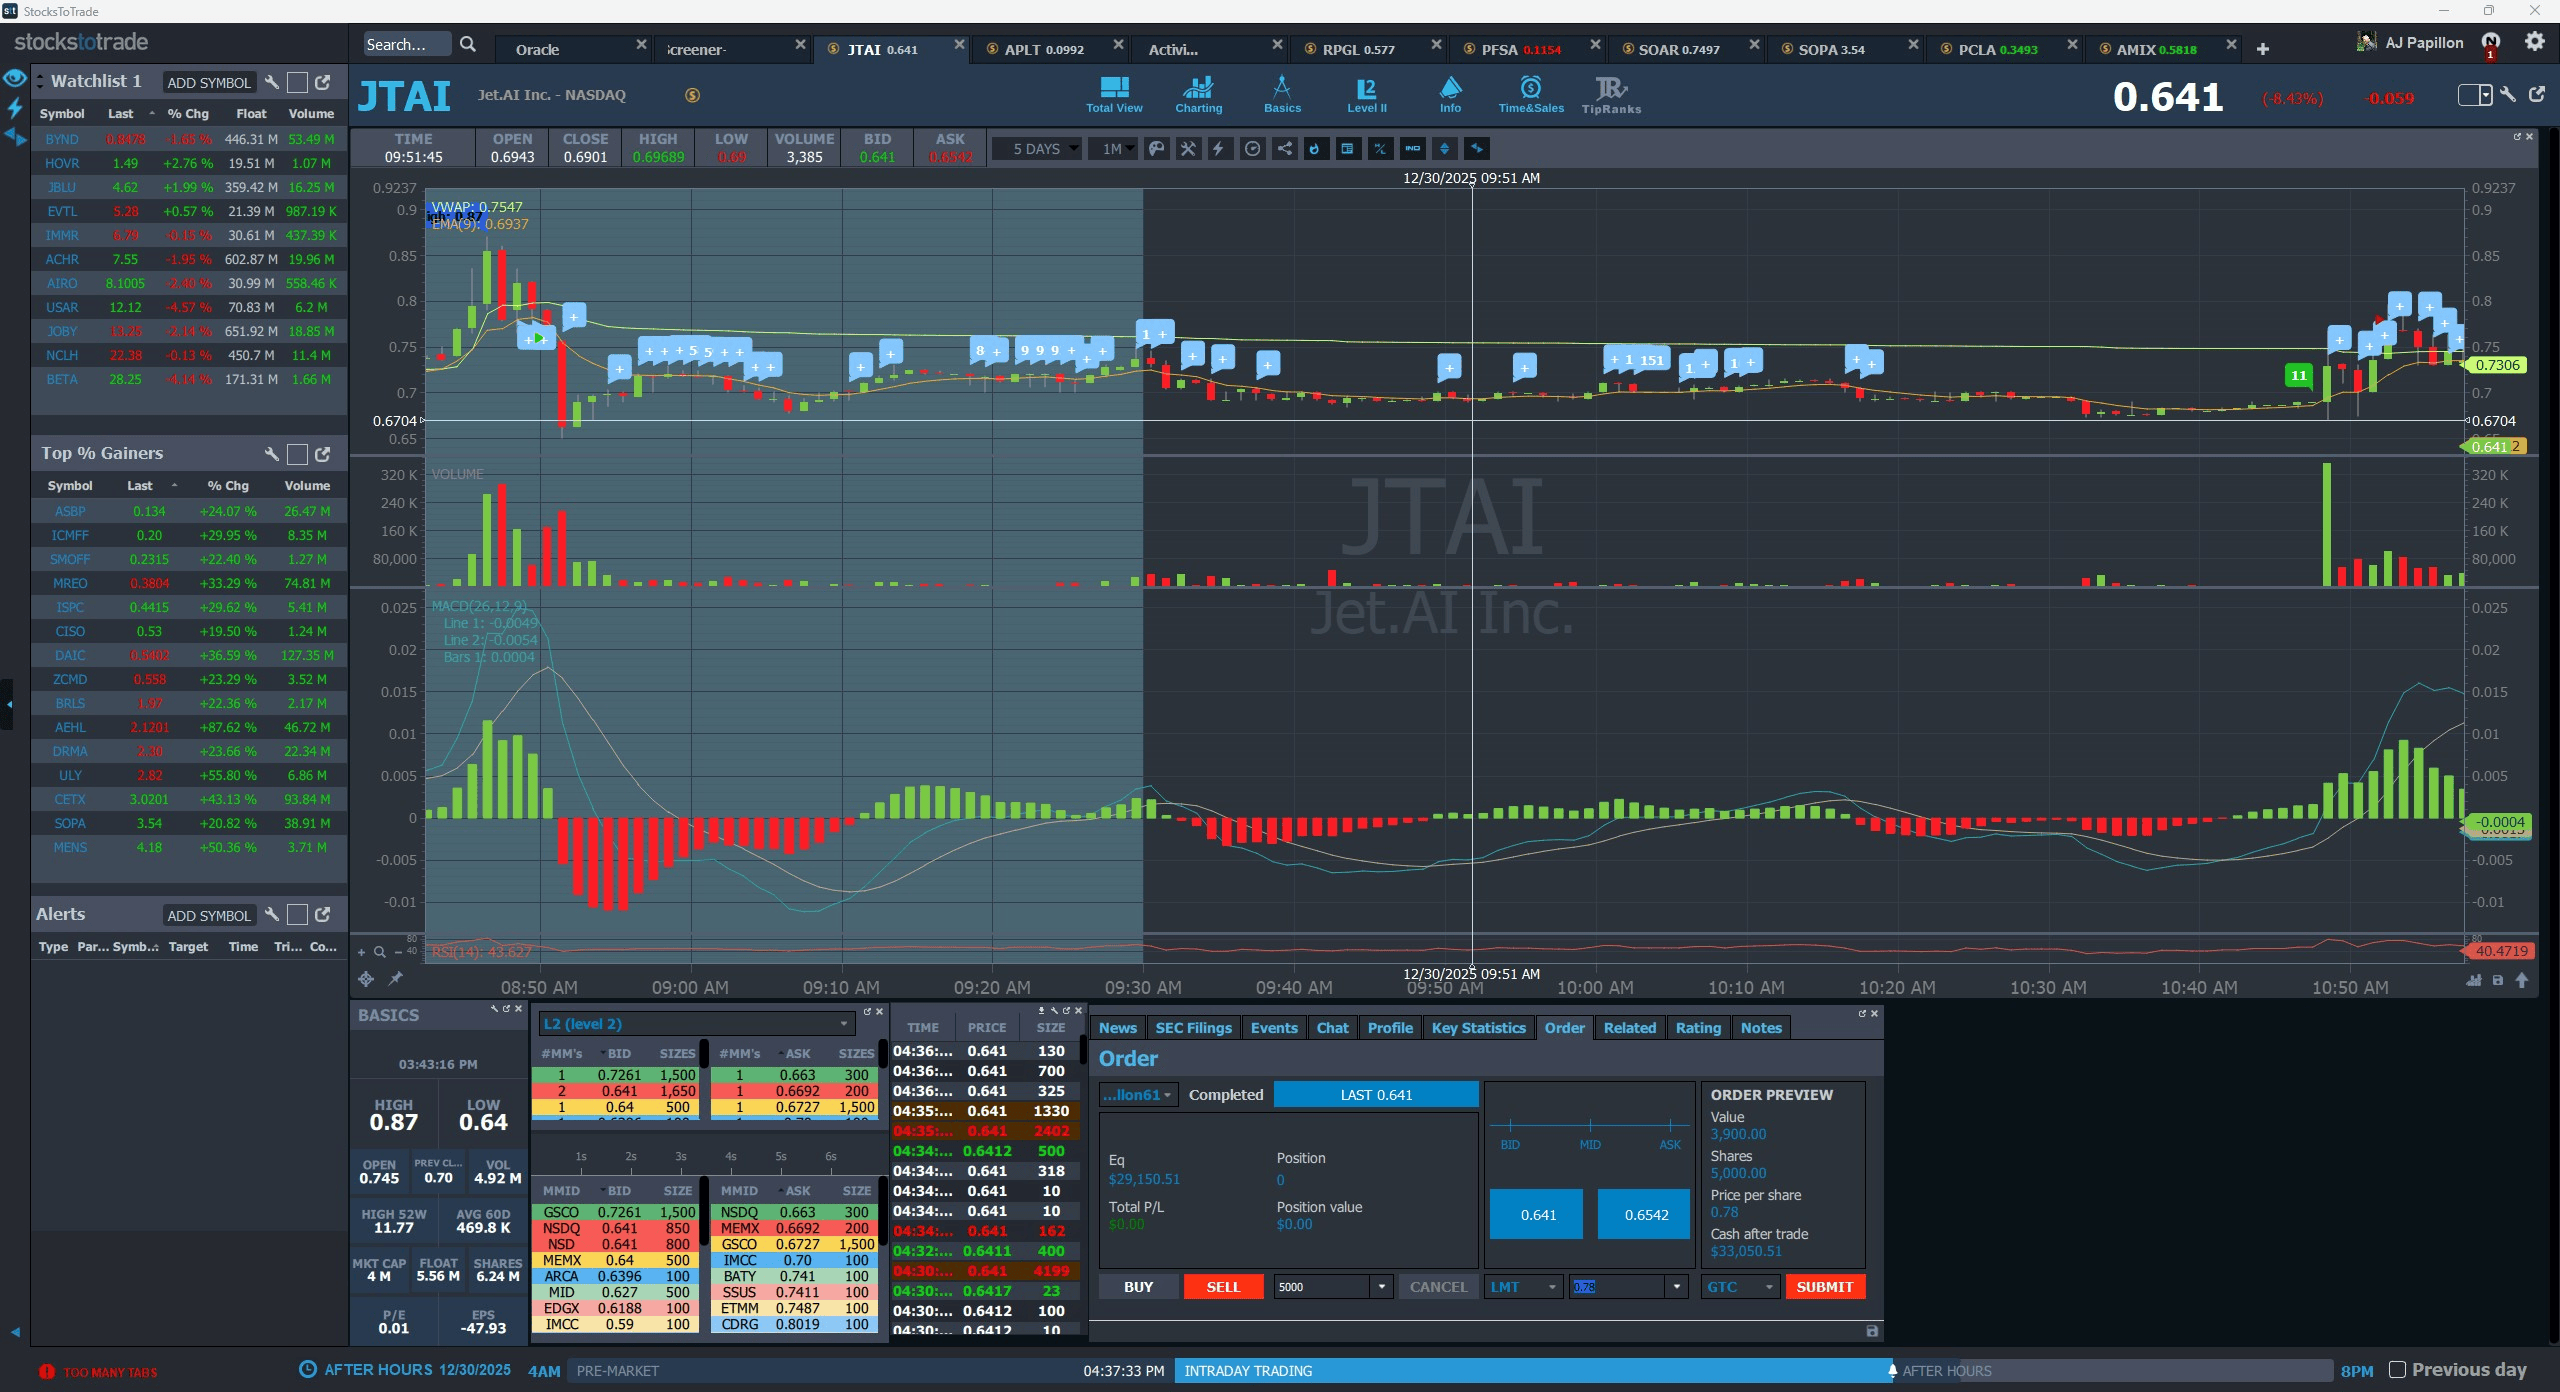Click the limit price input field
Screen dimensions: 2560x1392
(x=1616, y=1287)
